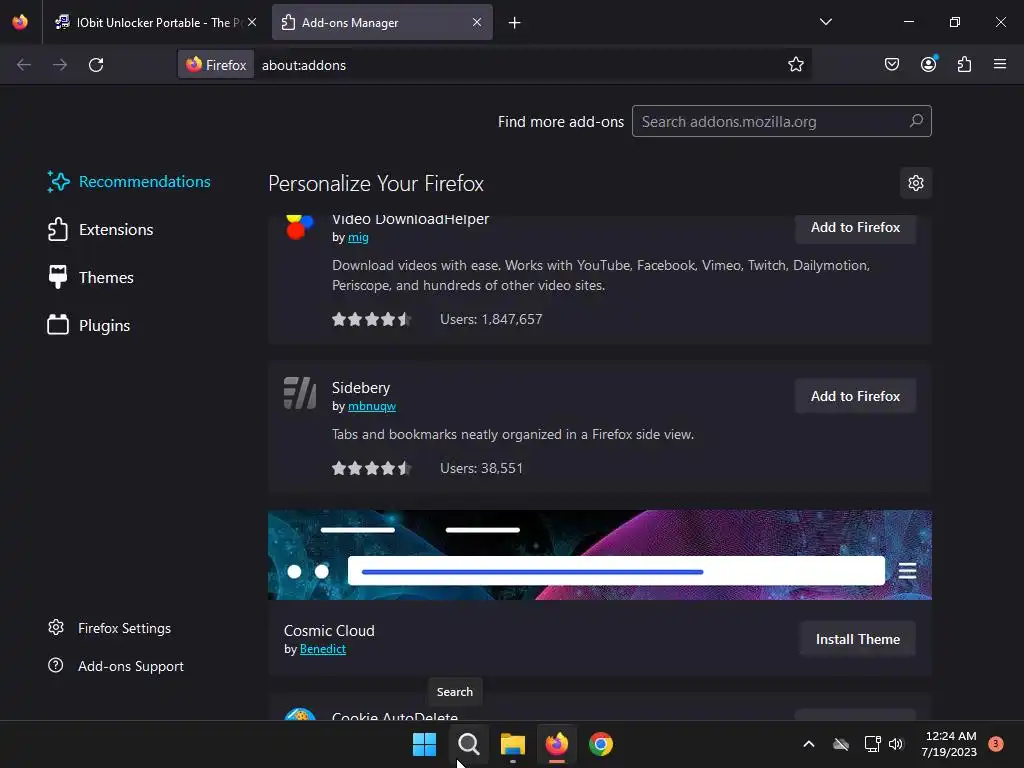Viewport: 1024px width, 768px height.
Task: Open author link Benedict
Action: tap(323, 649)
